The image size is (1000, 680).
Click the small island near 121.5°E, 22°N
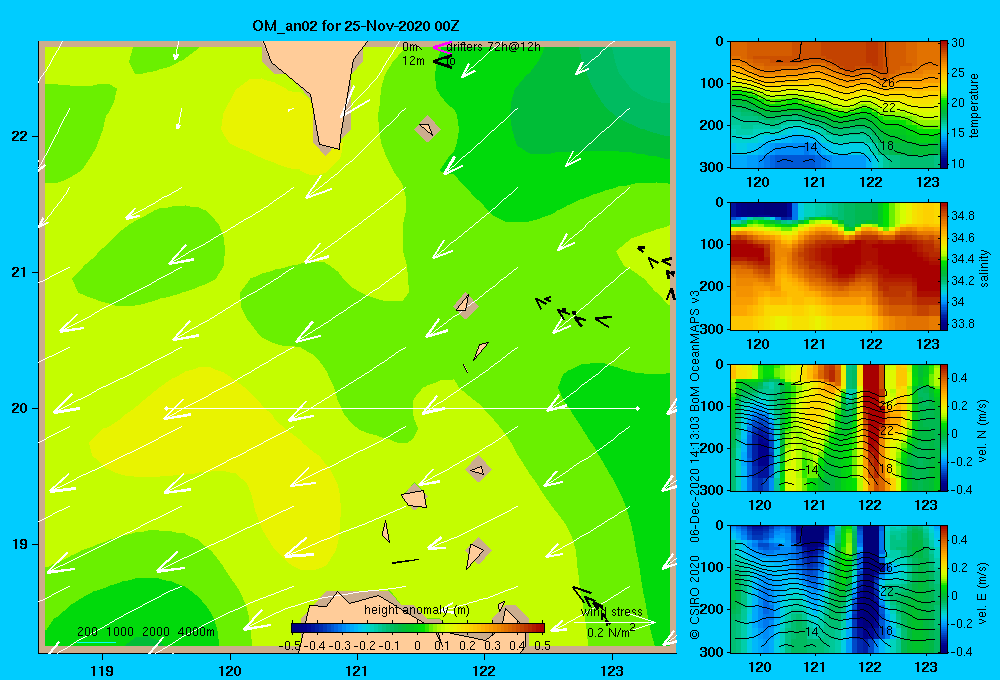coord(427,129)
